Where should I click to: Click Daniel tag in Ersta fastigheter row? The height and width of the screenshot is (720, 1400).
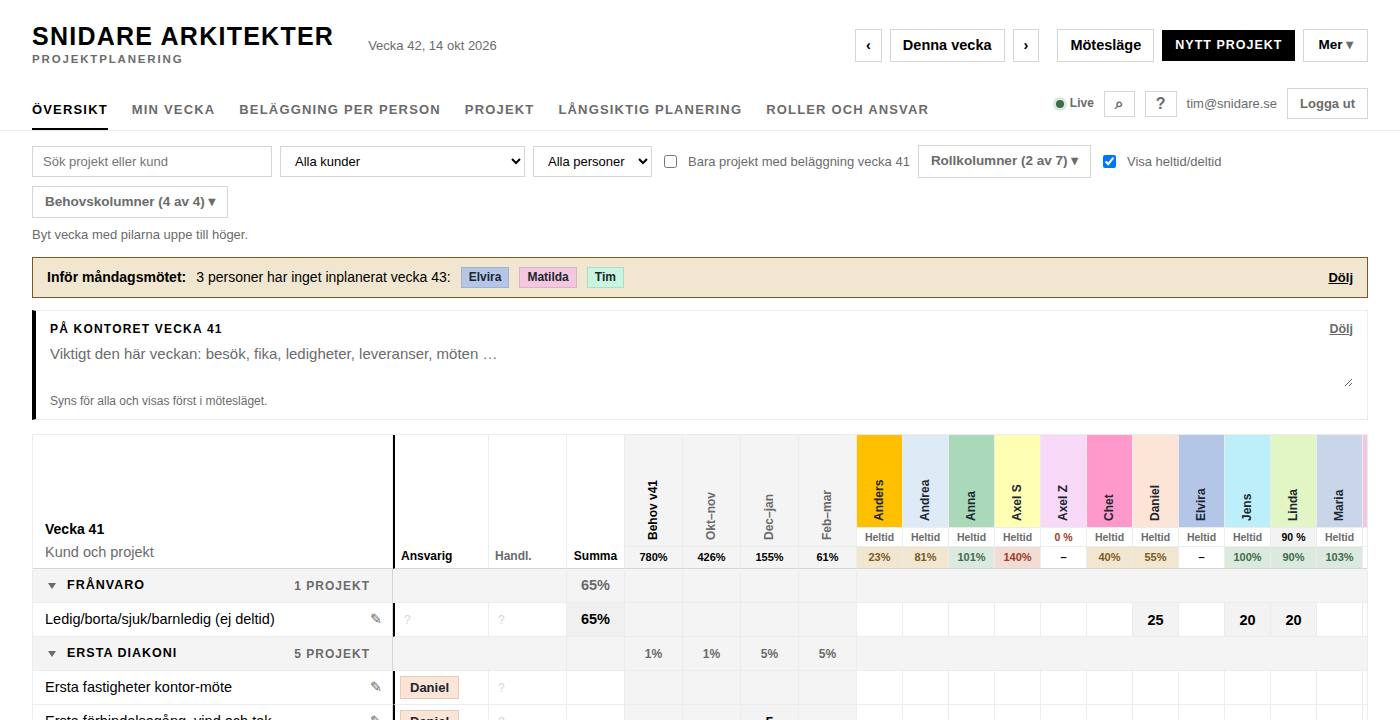pos(429,687)
